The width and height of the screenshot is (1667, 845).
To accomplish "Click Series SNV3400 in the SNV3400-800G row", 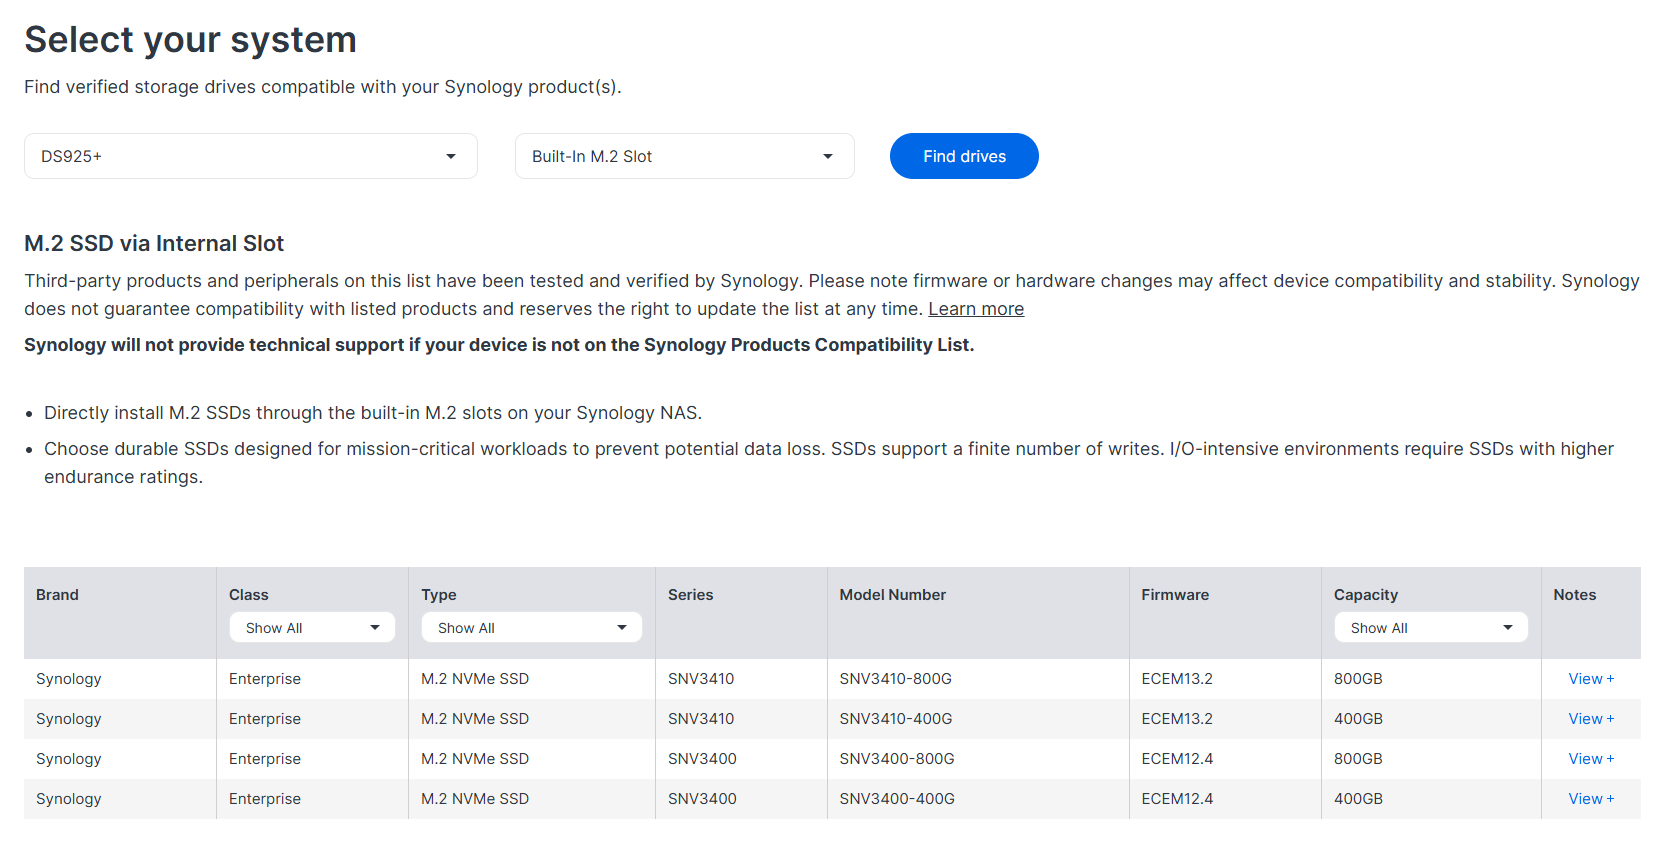I will tap(702, 759).
